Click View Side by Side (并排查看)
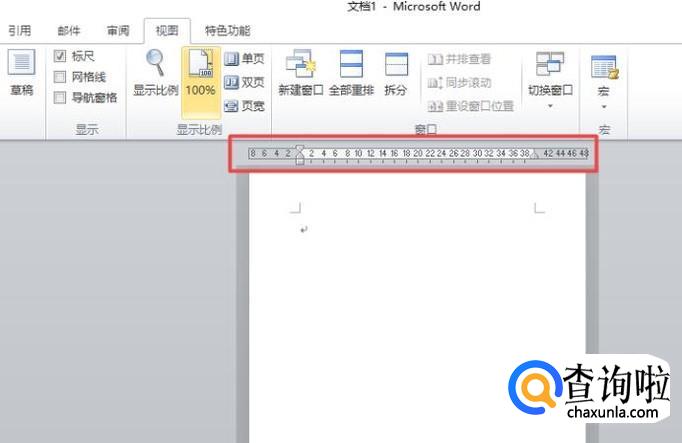The image size is (682, 443). [459, 59]
